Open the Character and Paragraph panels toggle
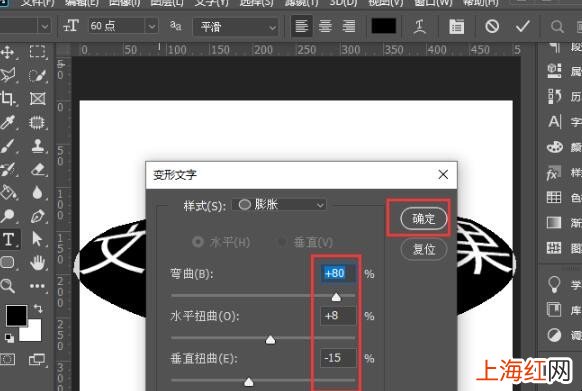This screenshot has height=391, width=582. pyautogui.click(x=456, y=27)
